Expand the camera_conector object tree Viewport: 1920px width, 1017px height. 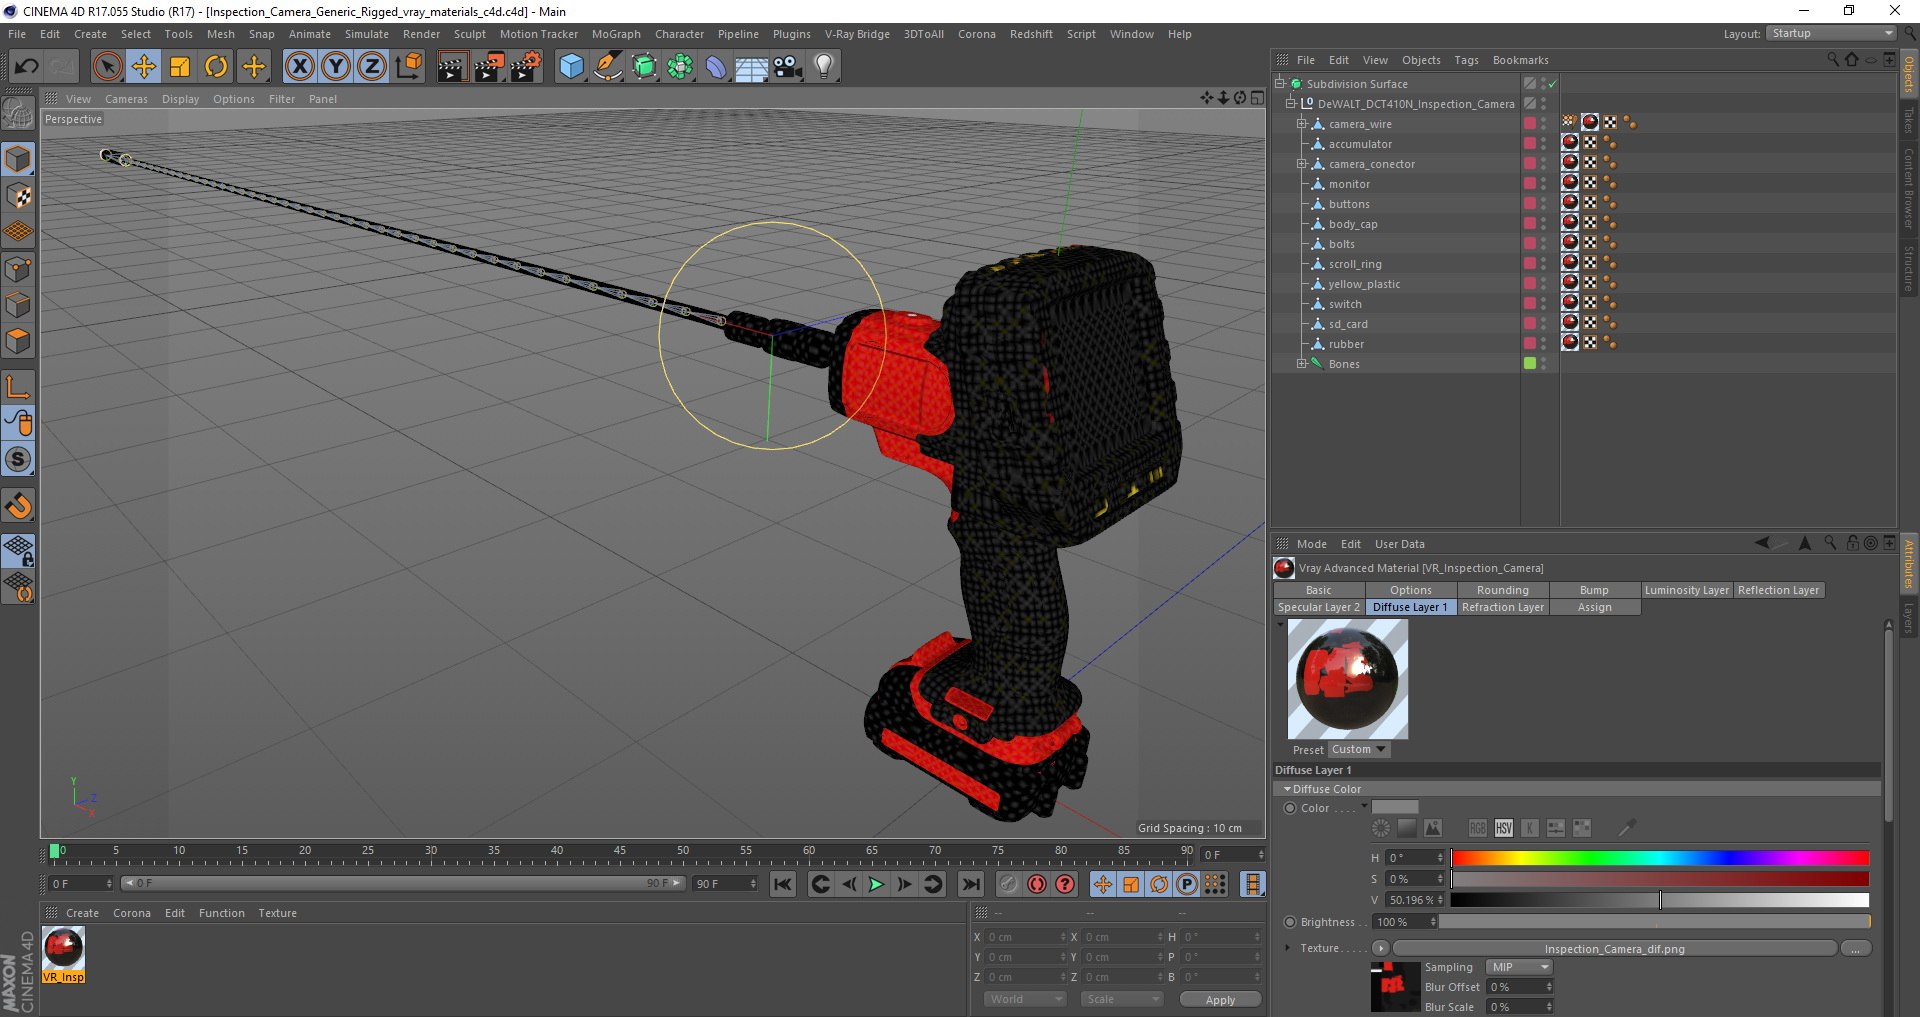[1302, 164]
